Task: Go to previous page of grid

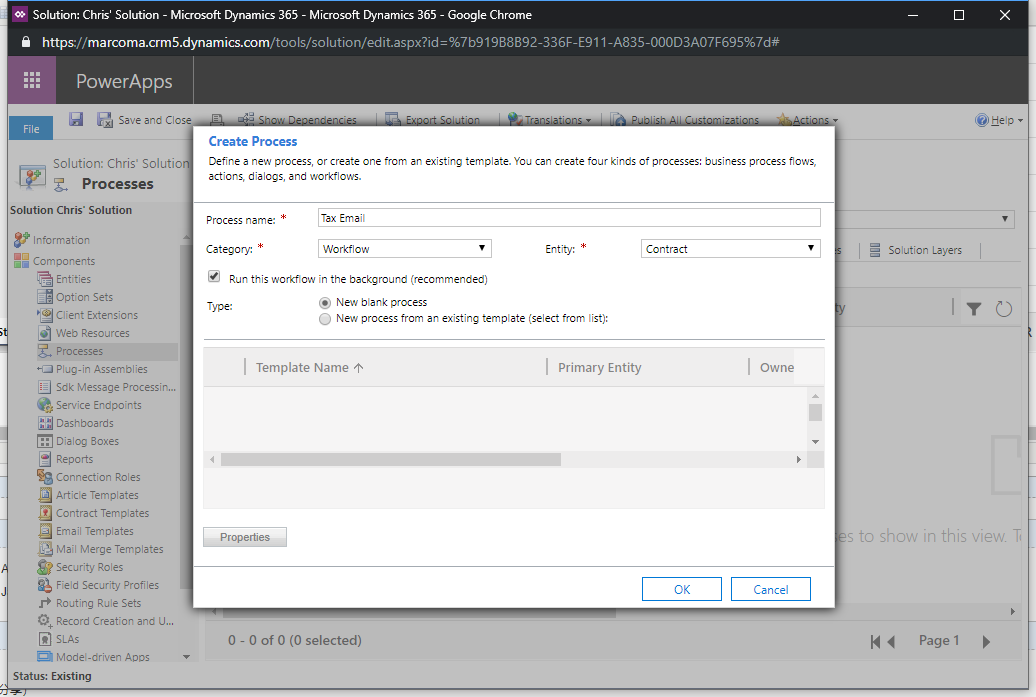Action: pyautogui.click(x=891, y=642)
